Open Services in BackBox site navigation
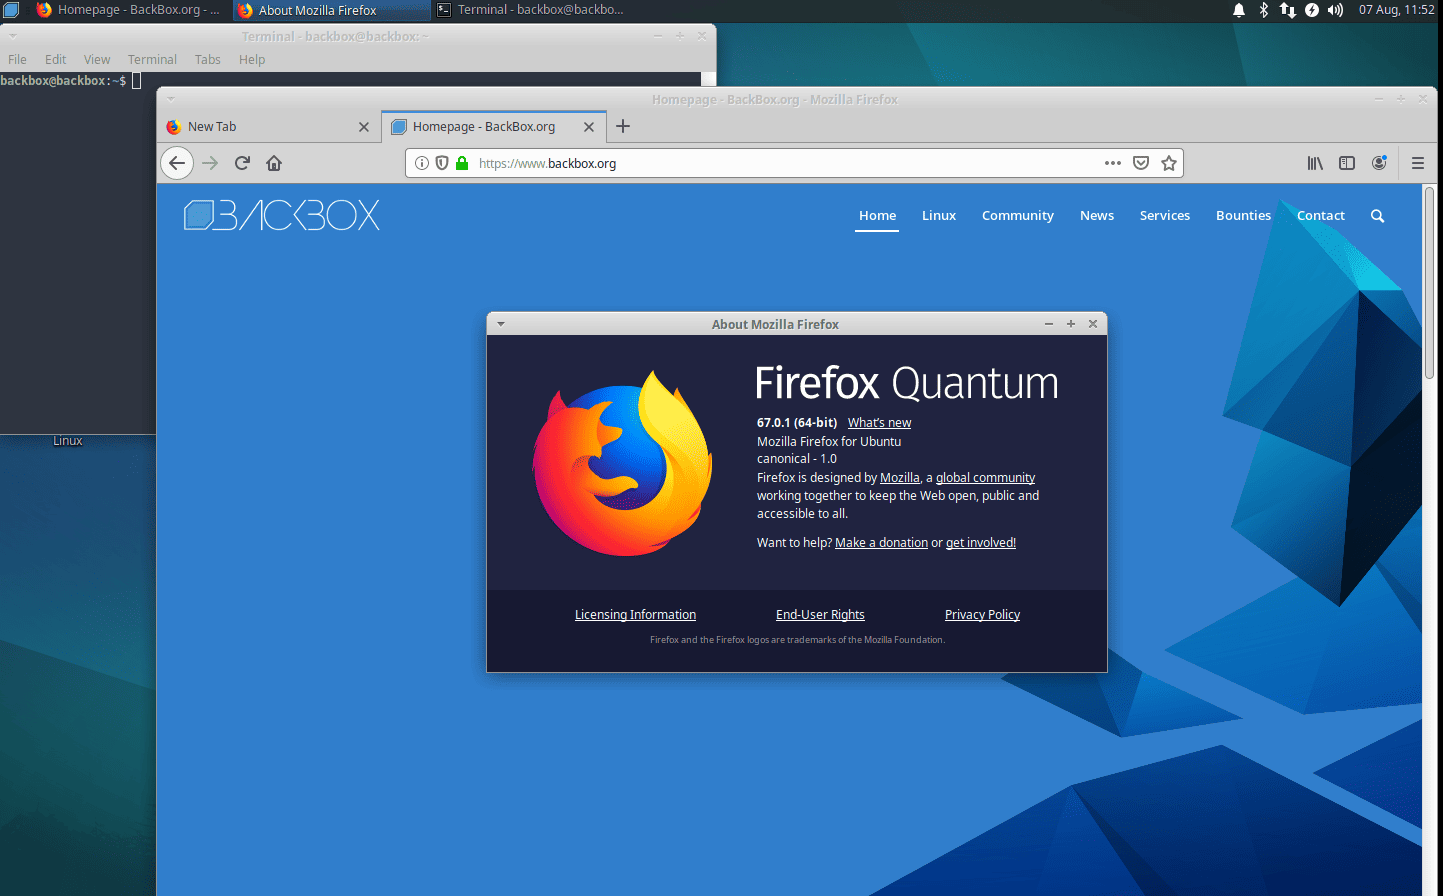The image size is (1443, 896). pos(1165,216)
